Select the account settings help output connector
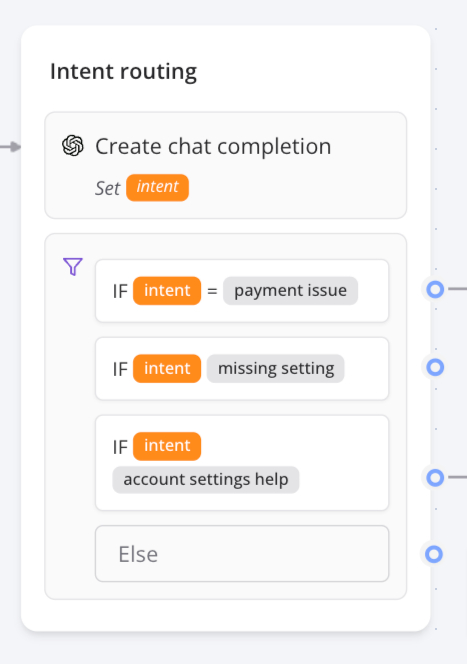 point(435,478)
